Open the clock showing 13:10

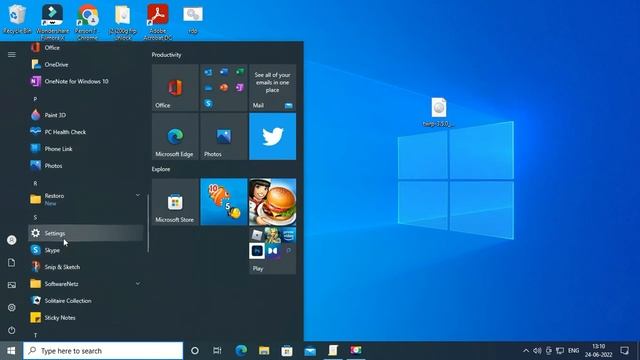point(598,351)
